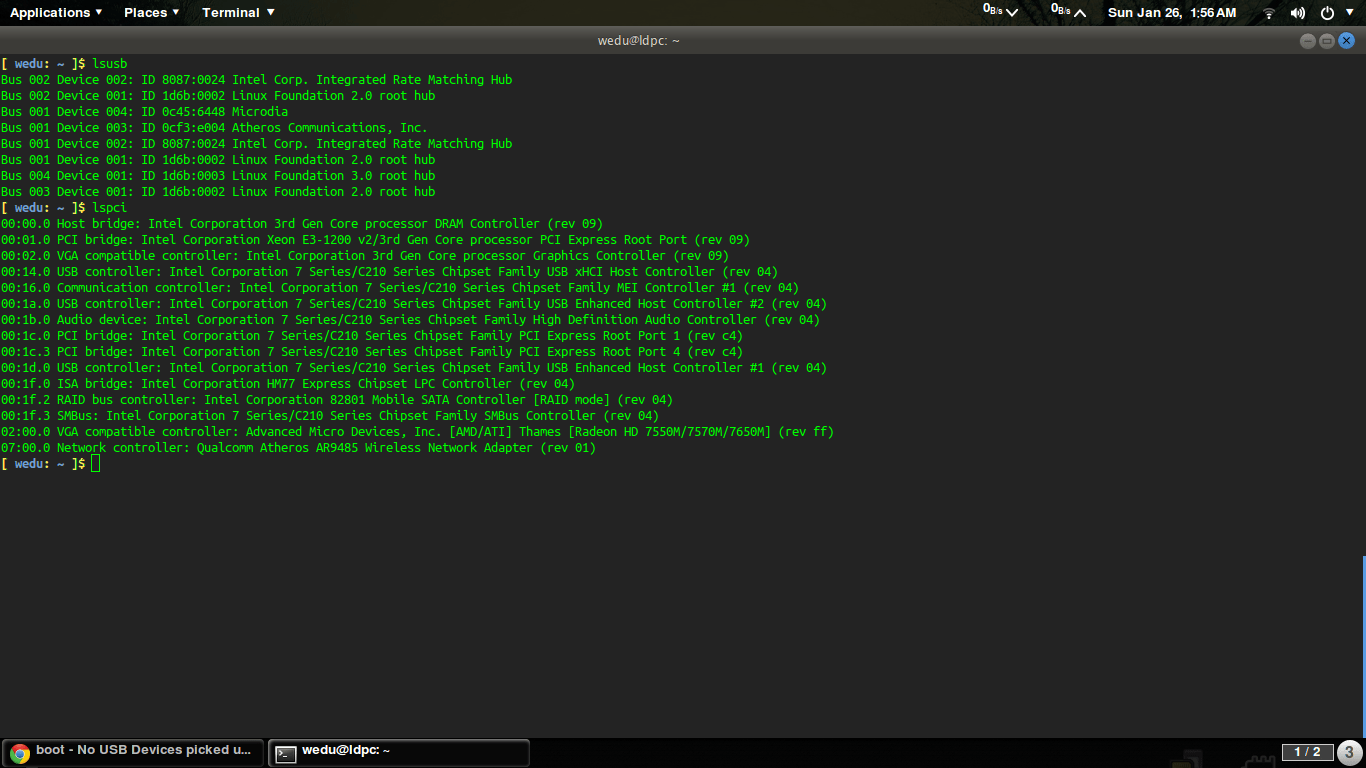Click the '00:01.0 PCI bridge' Xeon line
1366x768 pixels.
(x=375, y=240)
